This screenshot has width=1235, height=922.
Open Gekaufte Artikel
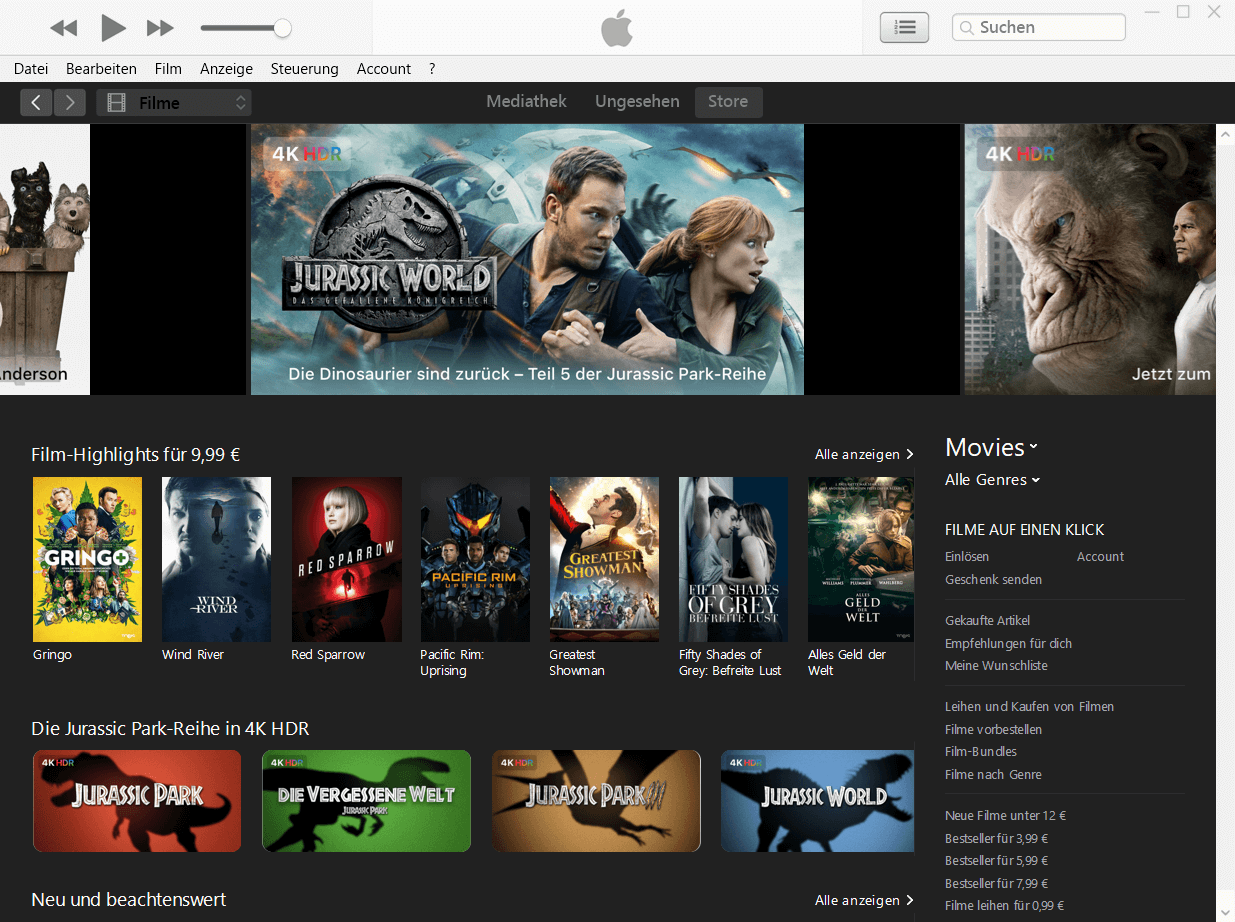click(987, 621)
